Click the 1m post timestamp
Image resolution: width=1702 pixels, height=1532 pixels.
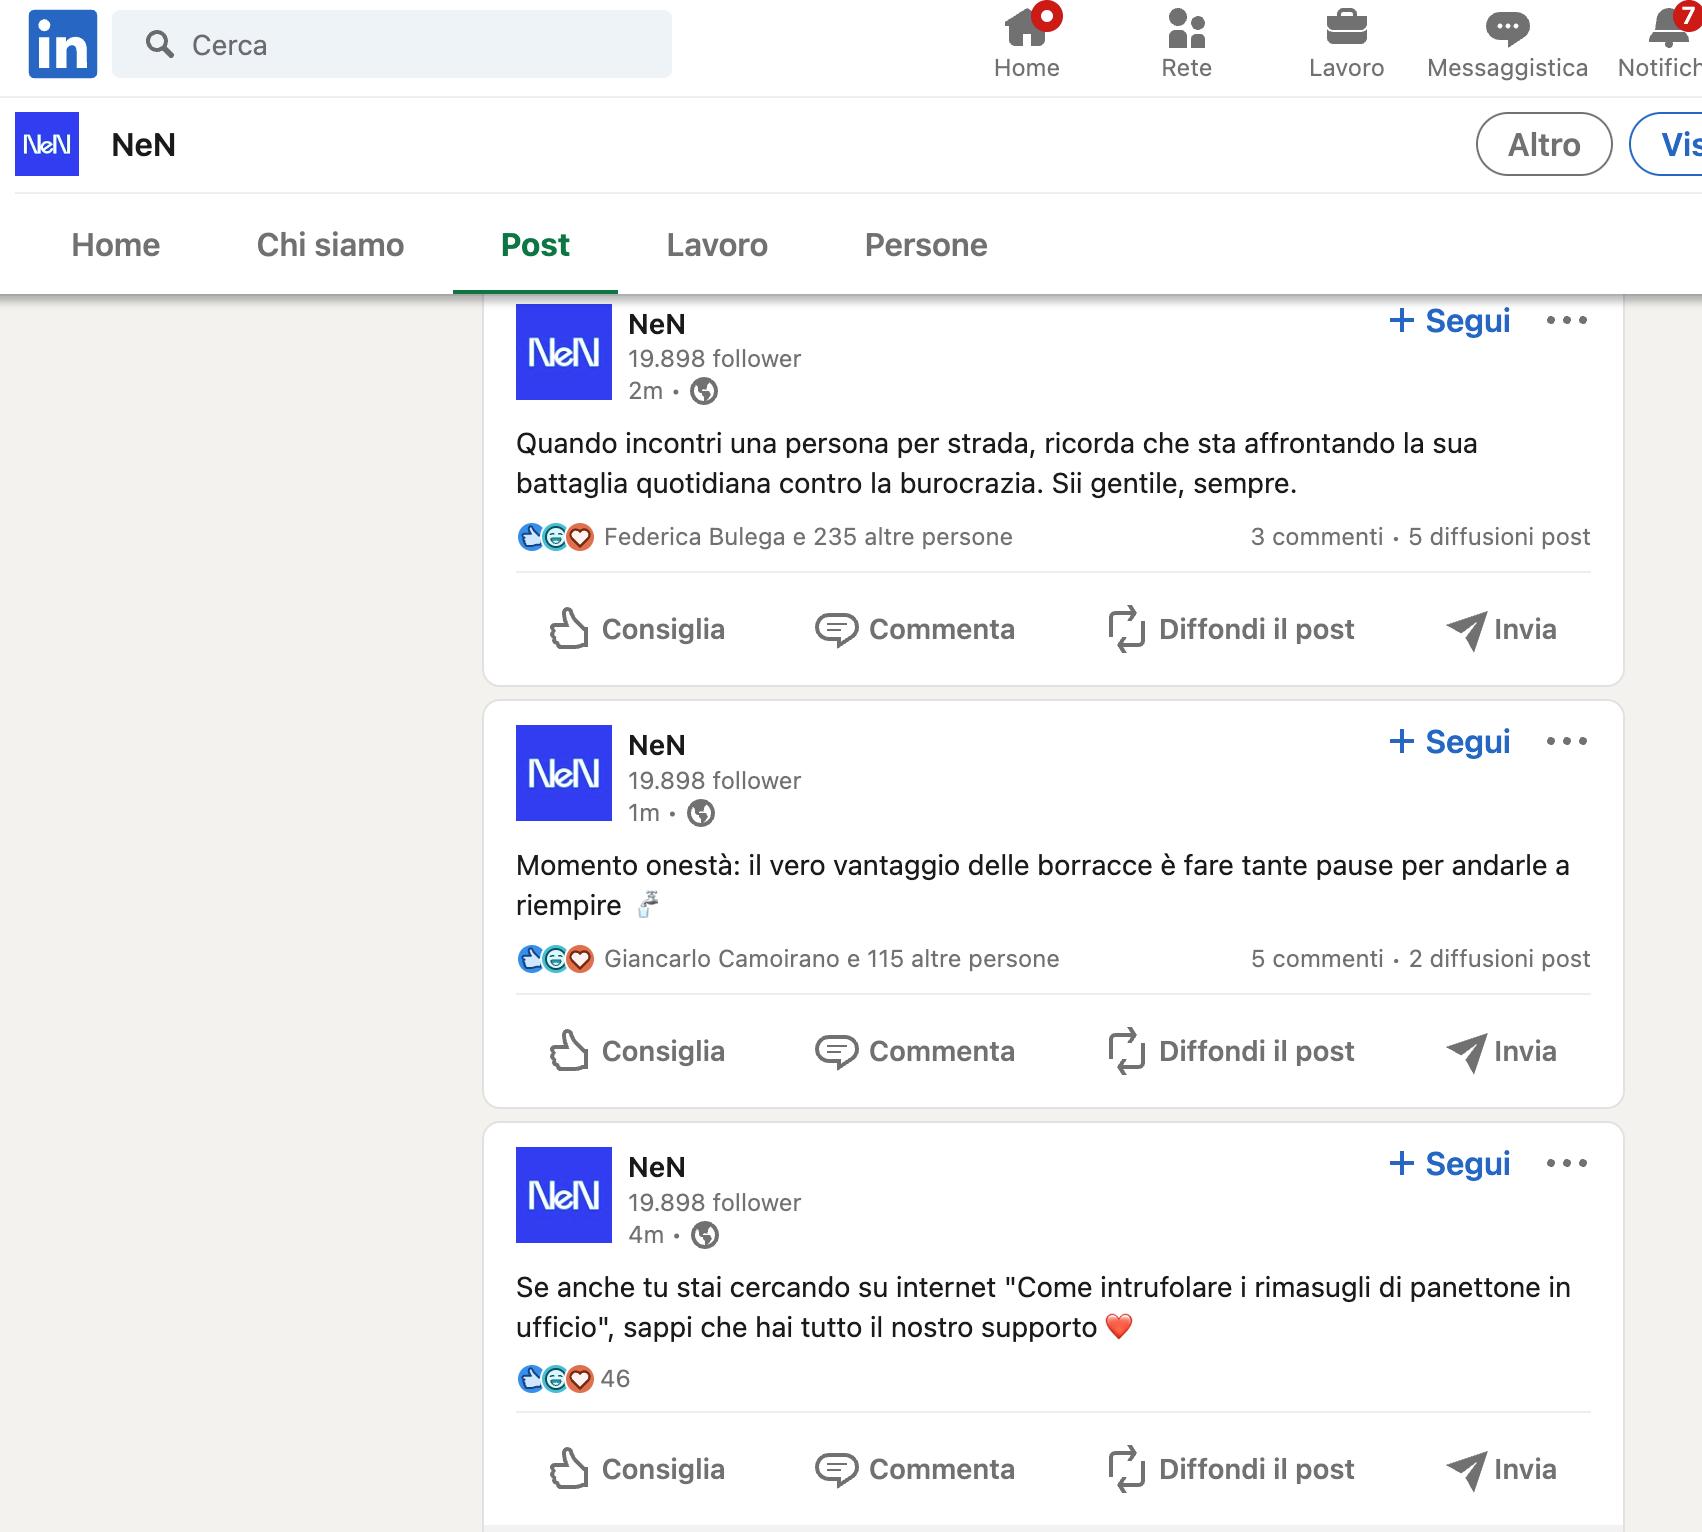point(644,813)
